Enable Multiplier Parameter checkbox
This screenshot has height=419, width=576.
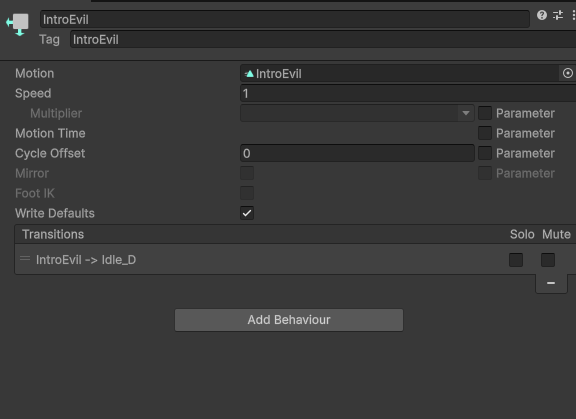pyautogui.click(x=485, y=113)
